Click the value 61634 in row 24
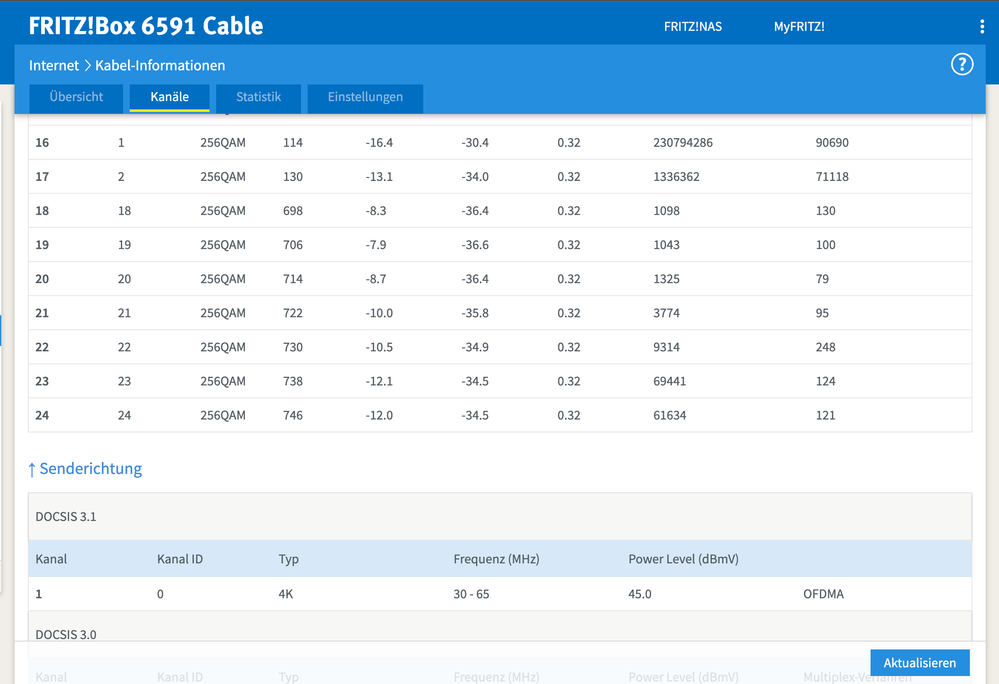The width and height of the screenshot is (999, 684). point(670,415)
